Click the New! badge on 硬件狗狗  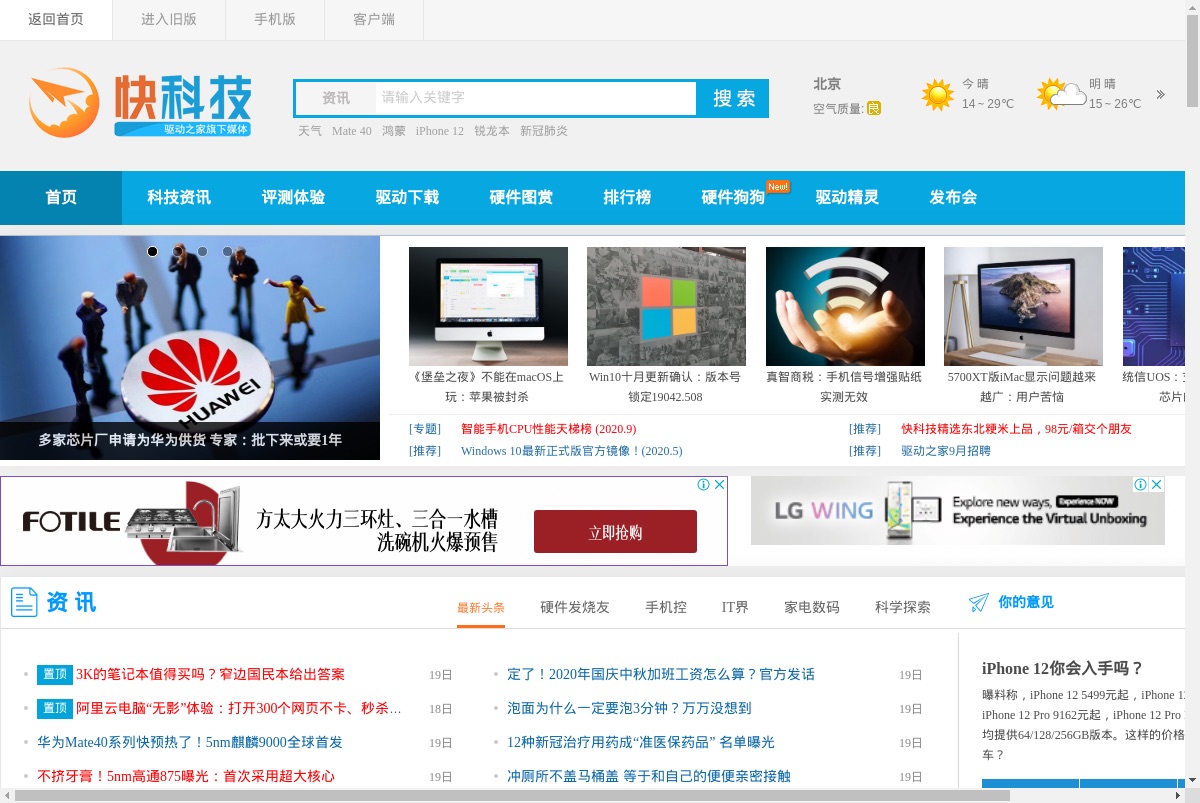tap(778, 186)
